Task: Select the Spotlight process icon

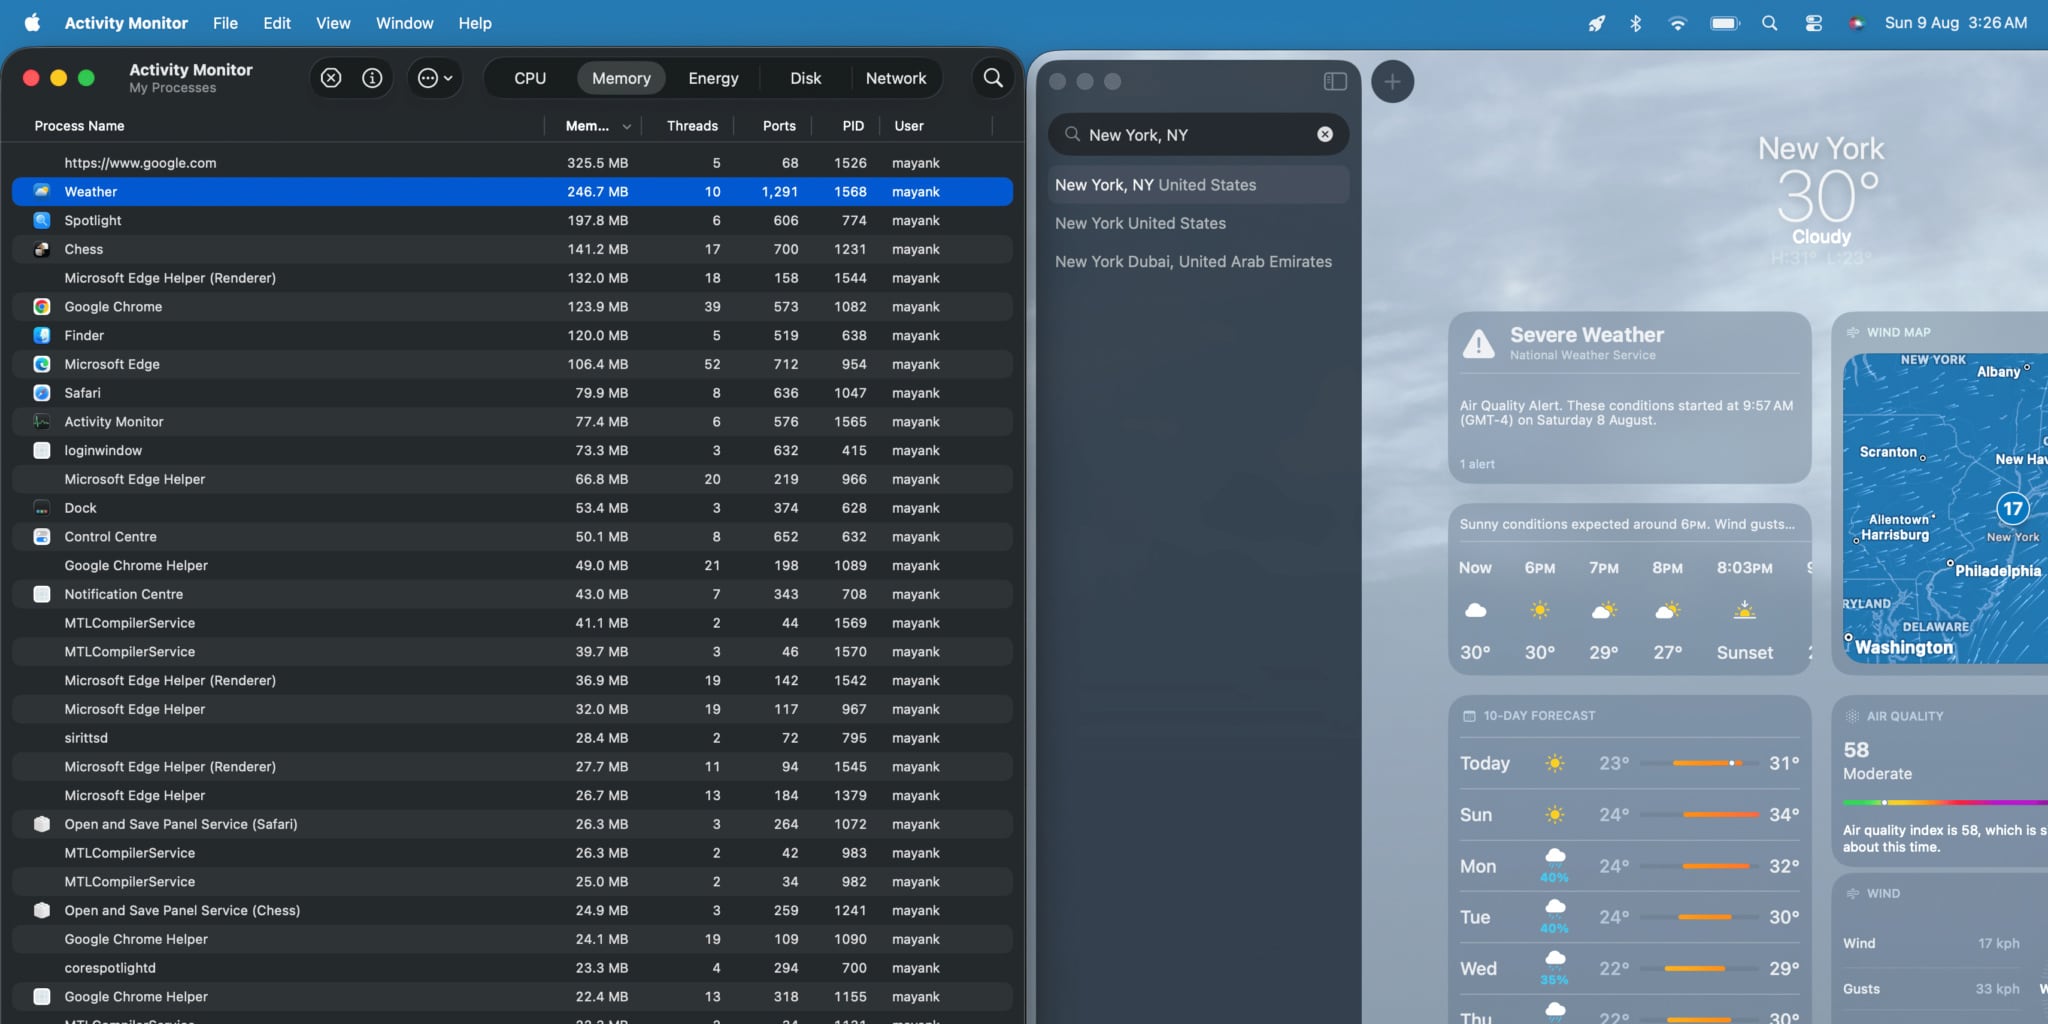Action: pyautogui.click(x=42, y=220)
